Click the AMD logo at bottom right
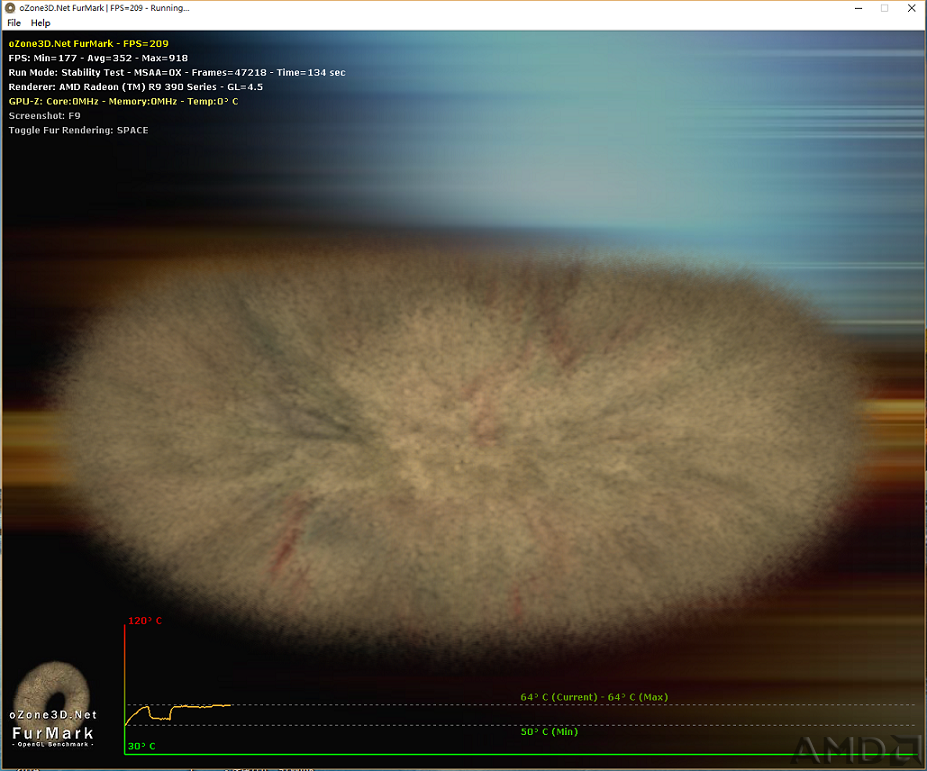 pyautogui.click(x=857, y=750)
